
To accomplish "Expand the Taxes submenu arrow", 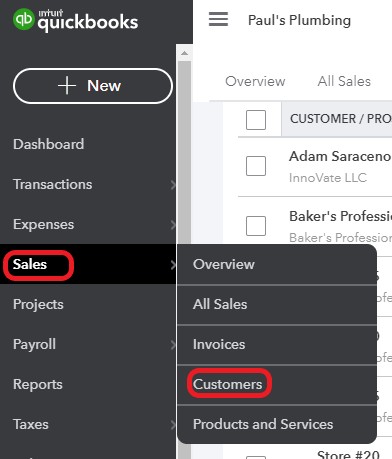I will click(x=173, y=425).
